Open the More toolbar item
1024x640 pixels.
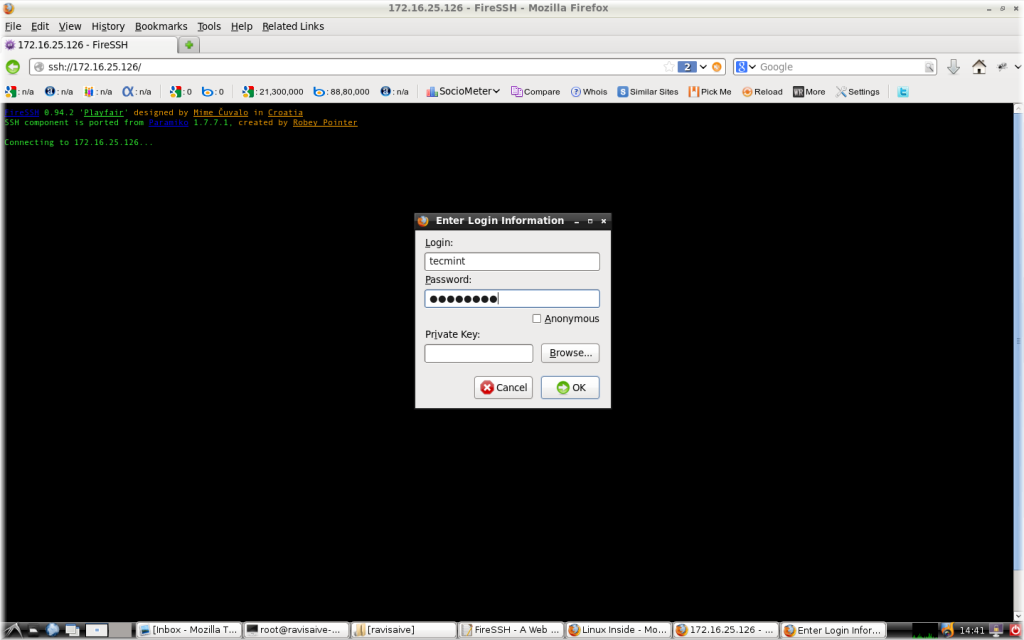pos(809,91)
